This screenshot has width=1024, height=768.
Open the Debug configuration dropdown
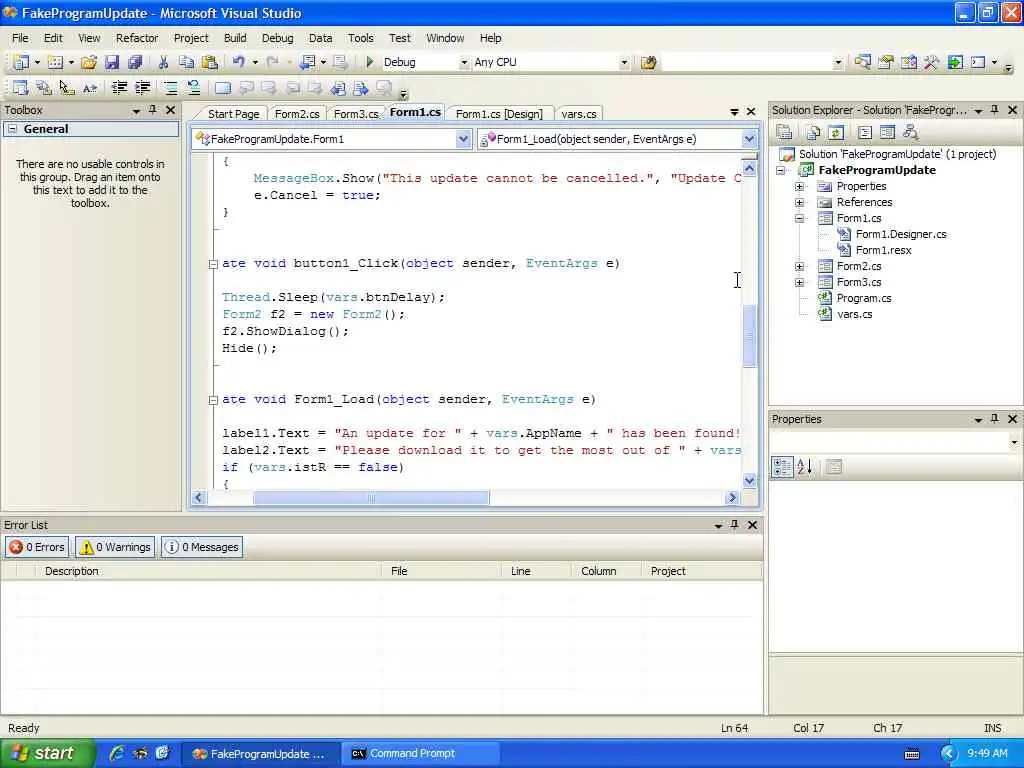464,63
